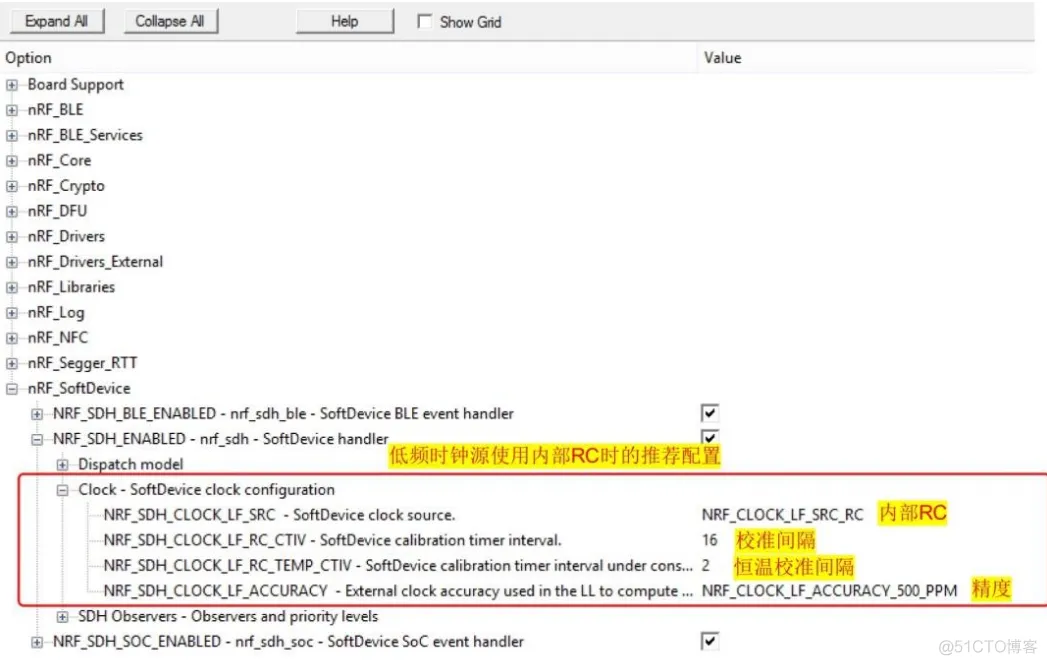Collapse the Clock configuration node
This screenshot has height=665, width=1047.
tap(63, 491)
